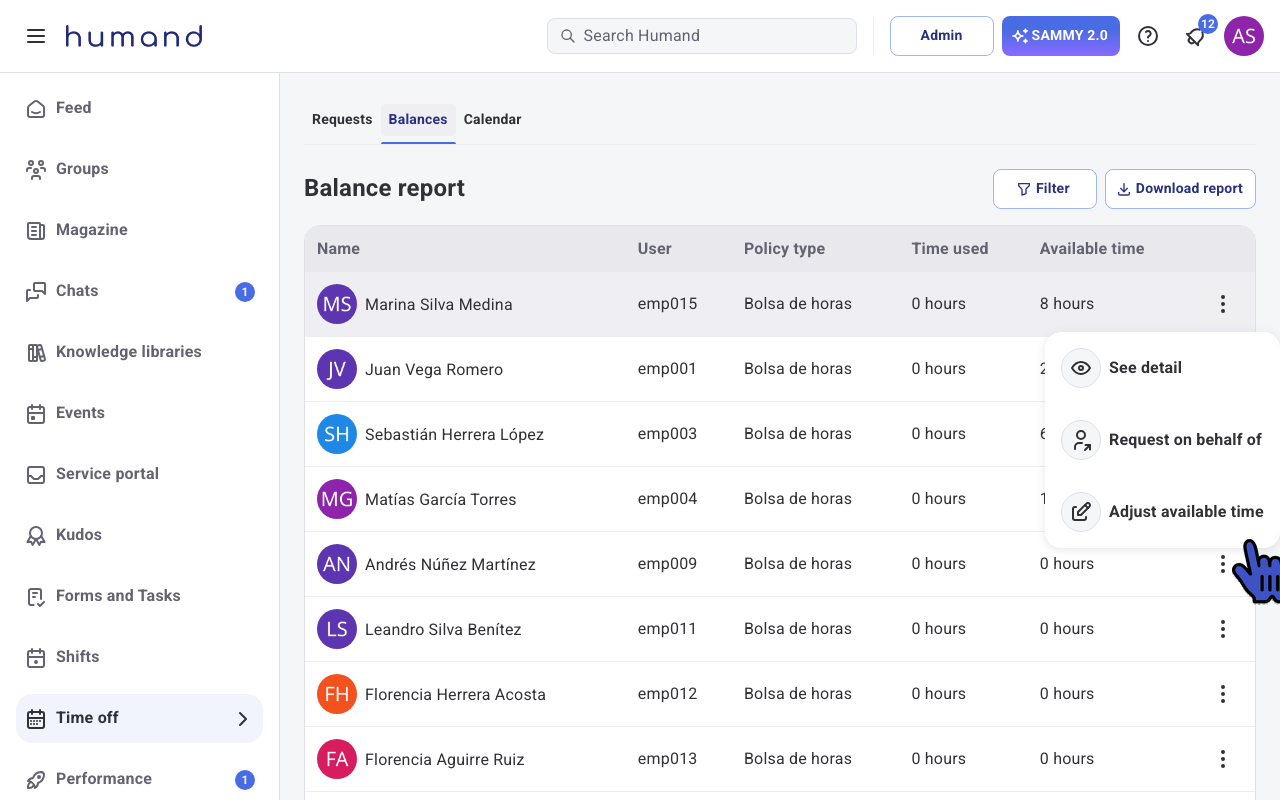
Task: Open Groups from the sidebar
Action: [x=139, y=169]
